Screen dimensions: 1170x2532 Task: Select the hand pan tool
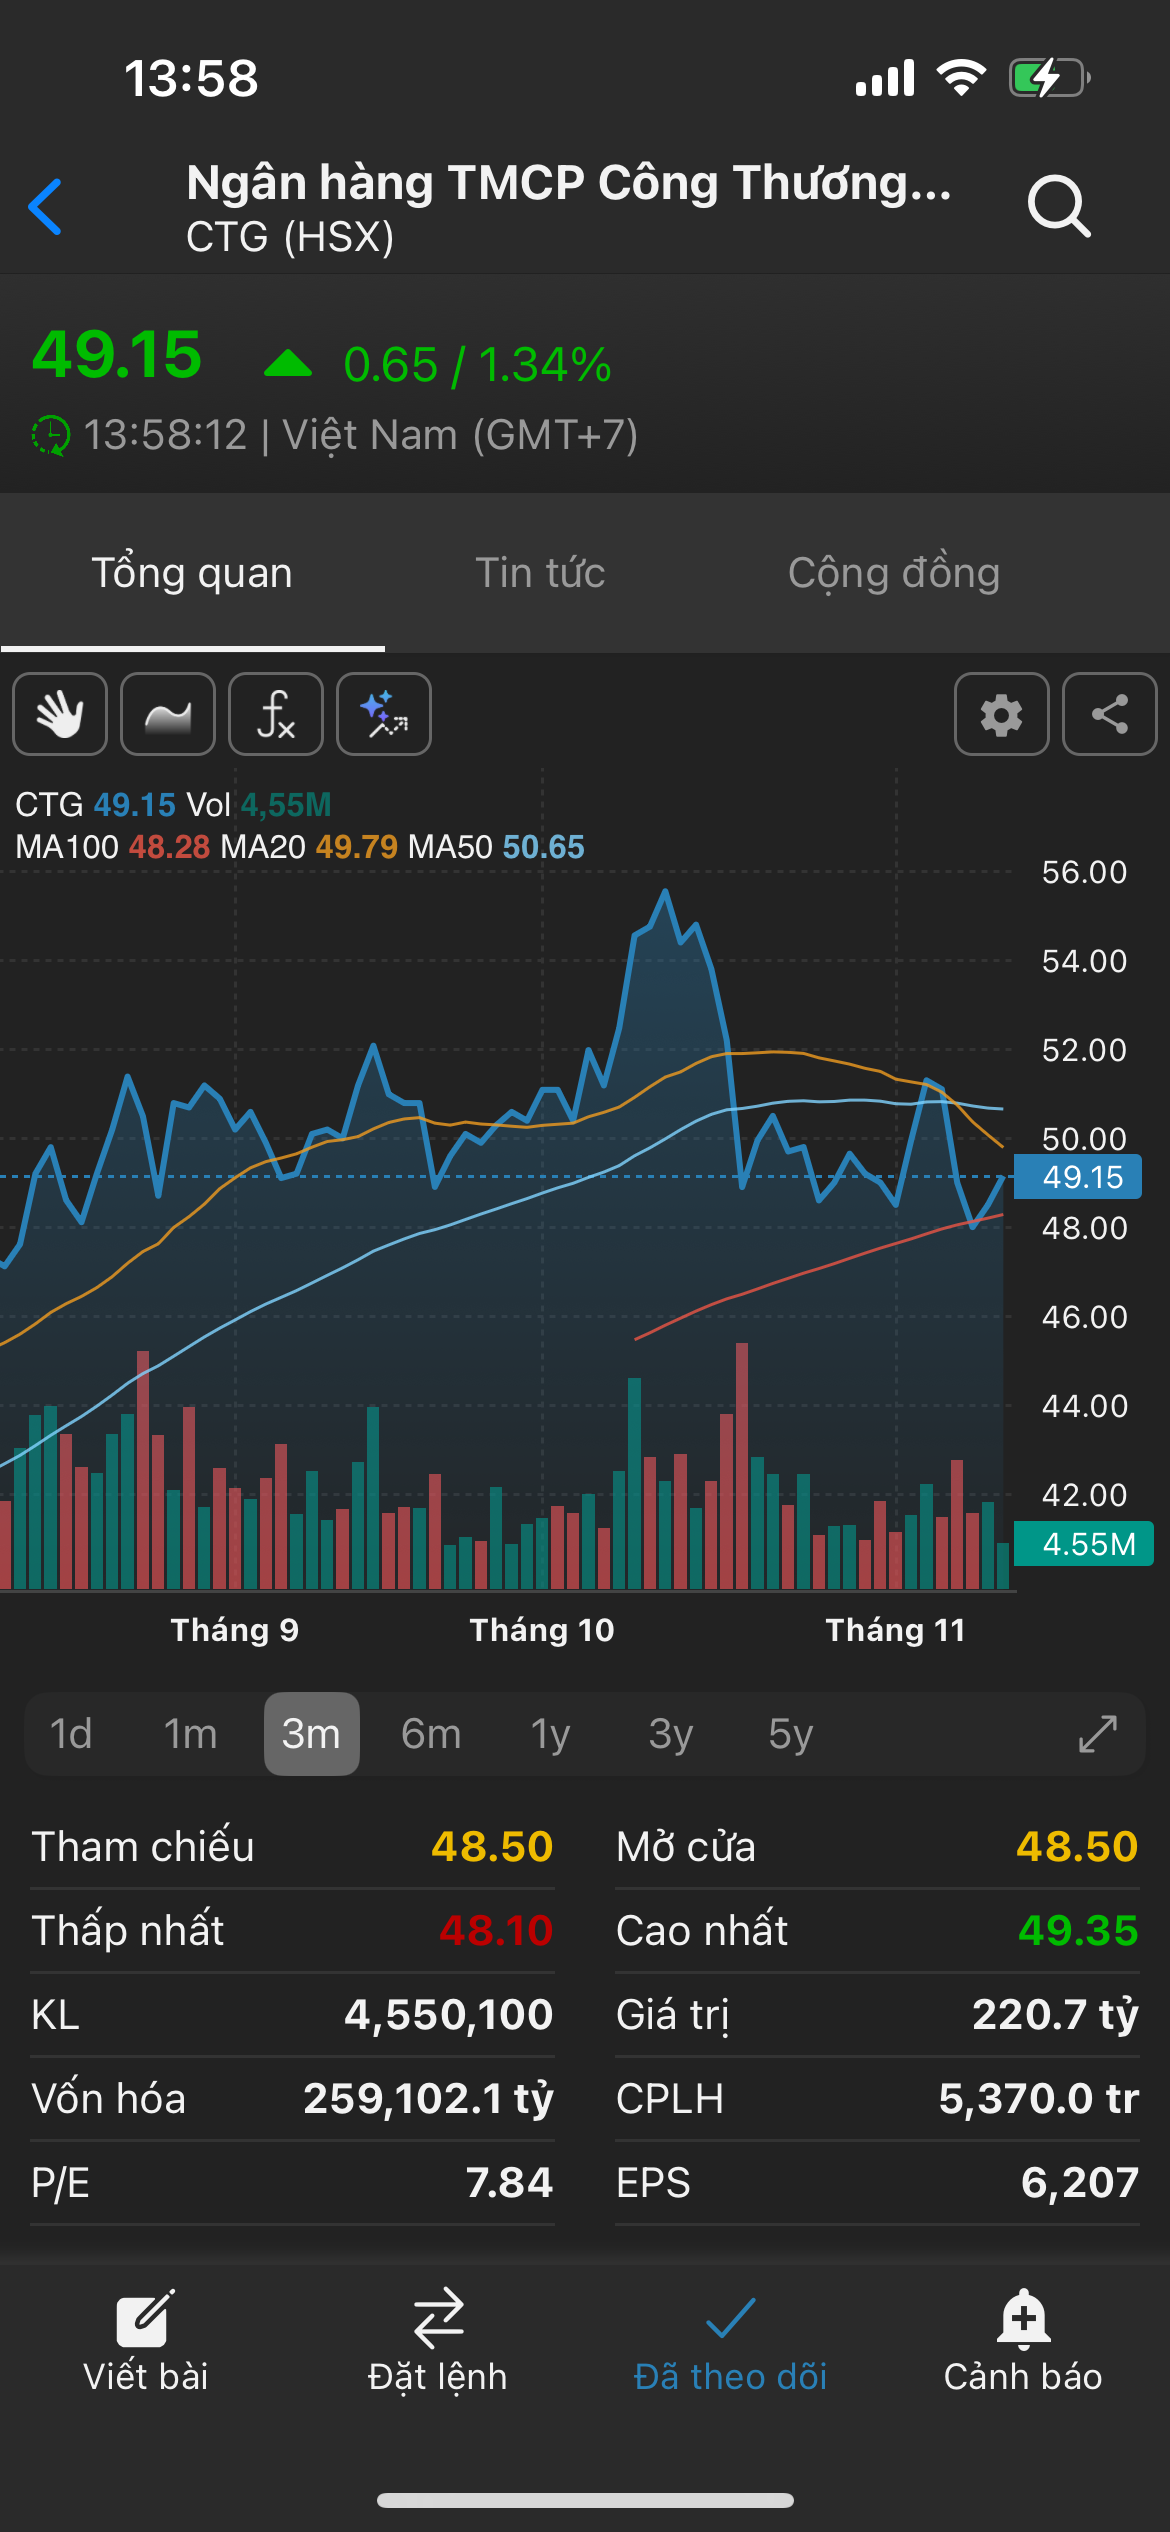[60, 714]
